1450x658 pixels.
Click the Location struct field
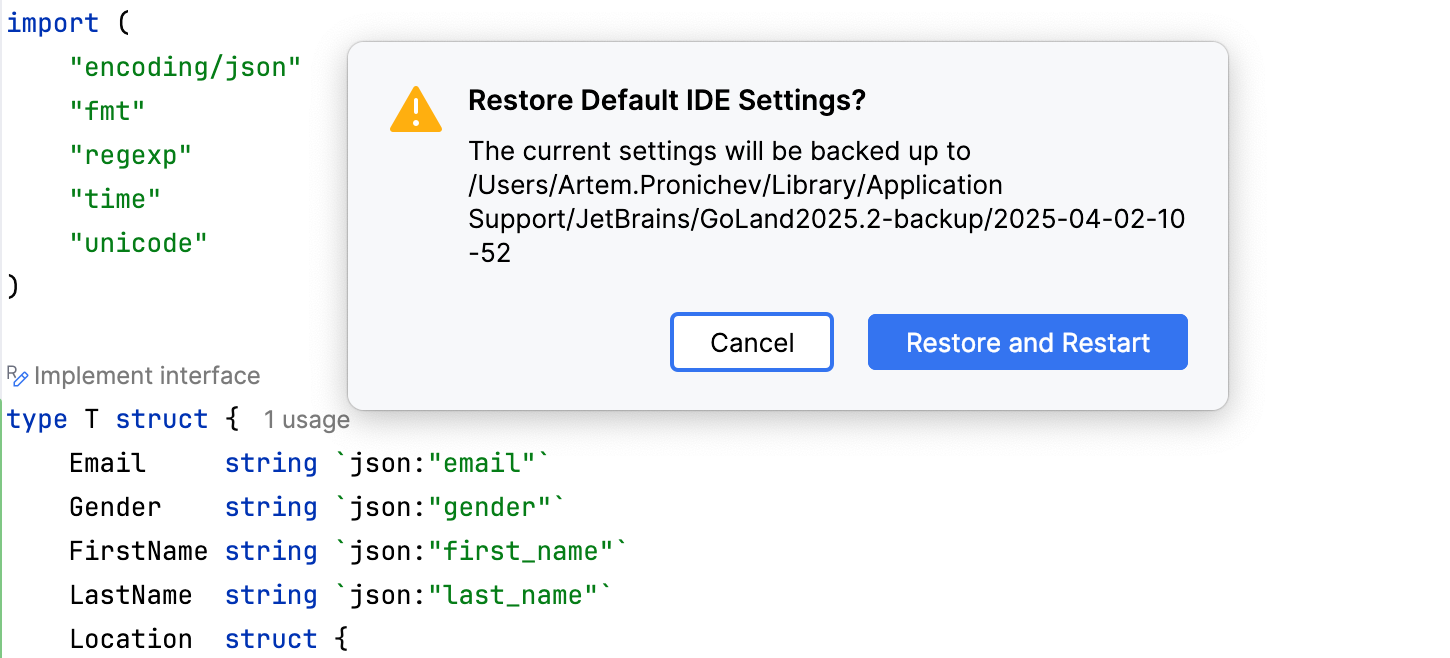click(x=131, y=639)
